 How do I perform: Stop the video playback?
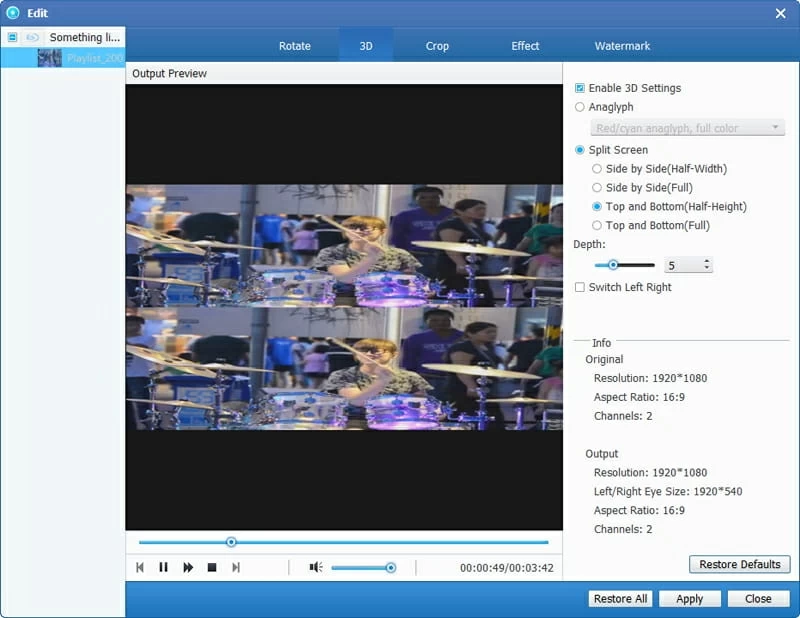coord(212,567)
